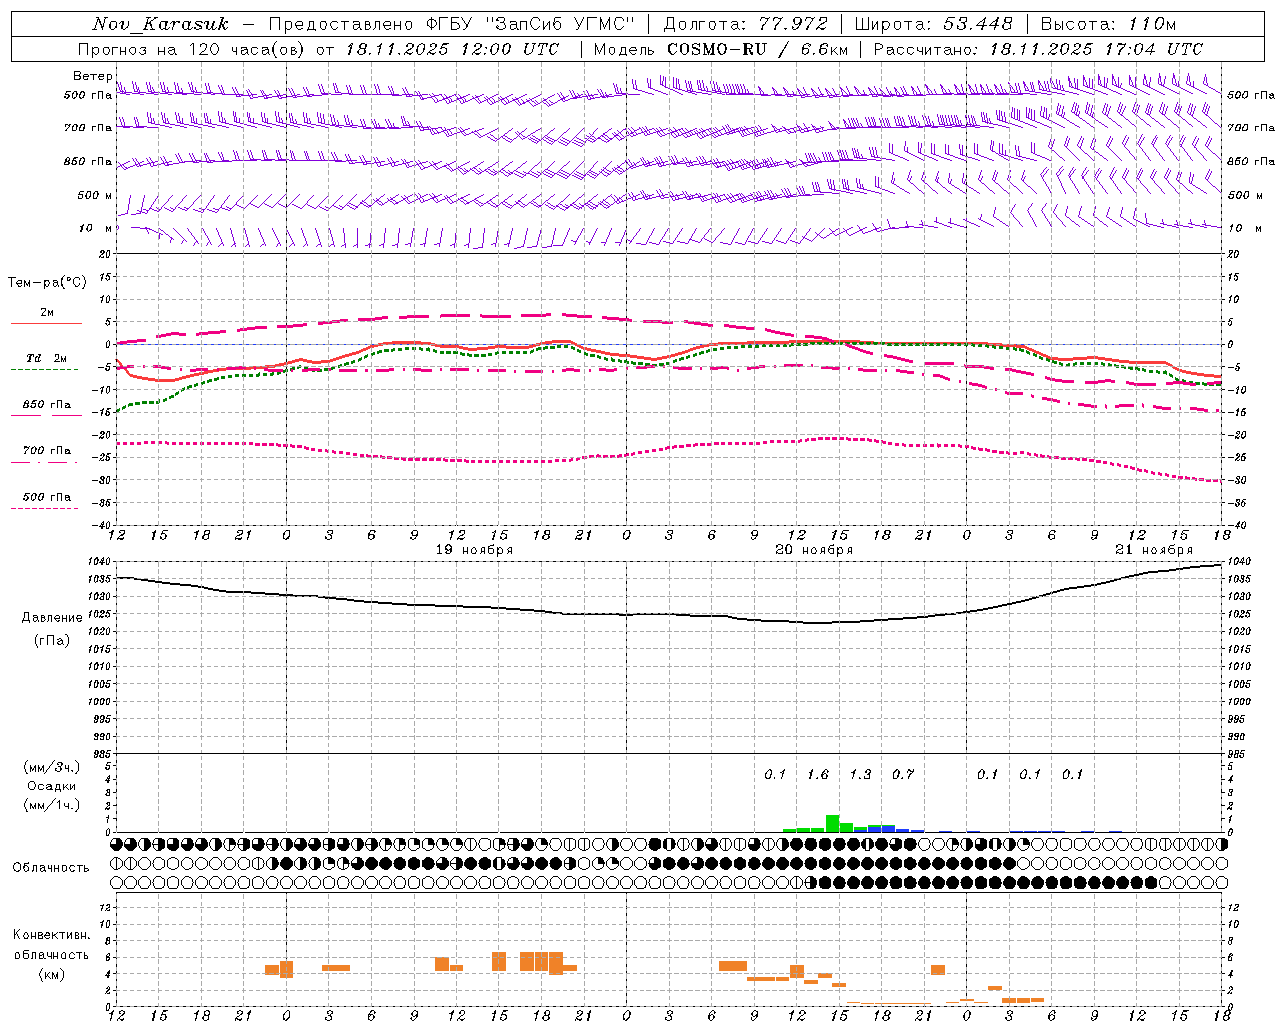Select the (мм/1ч.) unit label
This screenshot has height=1024, width=1280.
click(x=52, y=805)
